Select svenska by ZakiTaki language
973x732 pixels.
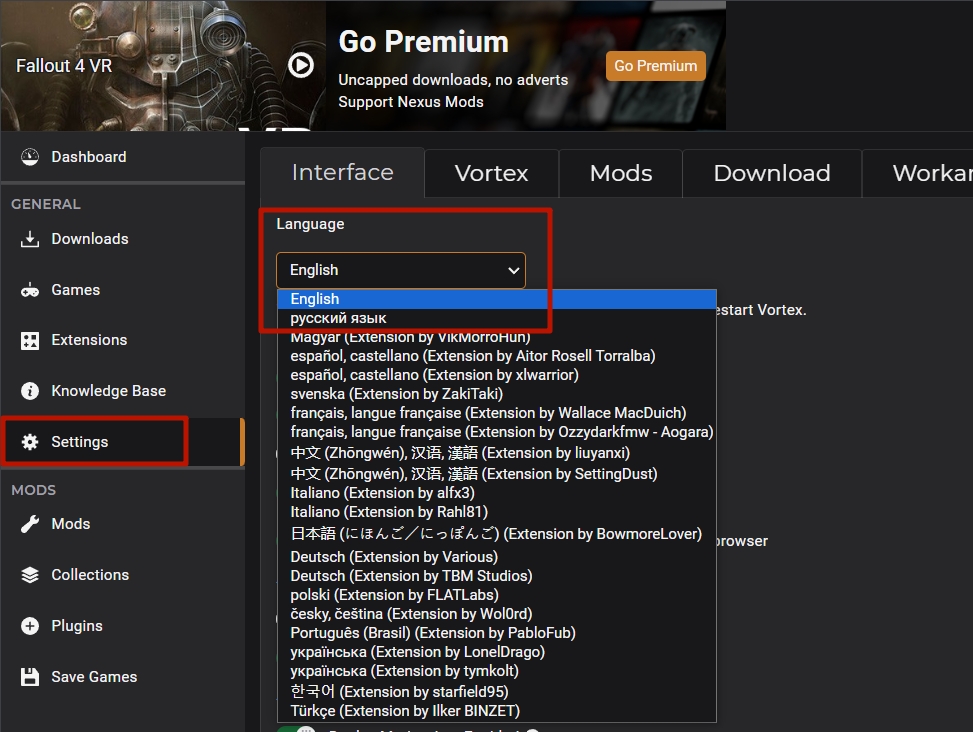(x=496, y=394)
